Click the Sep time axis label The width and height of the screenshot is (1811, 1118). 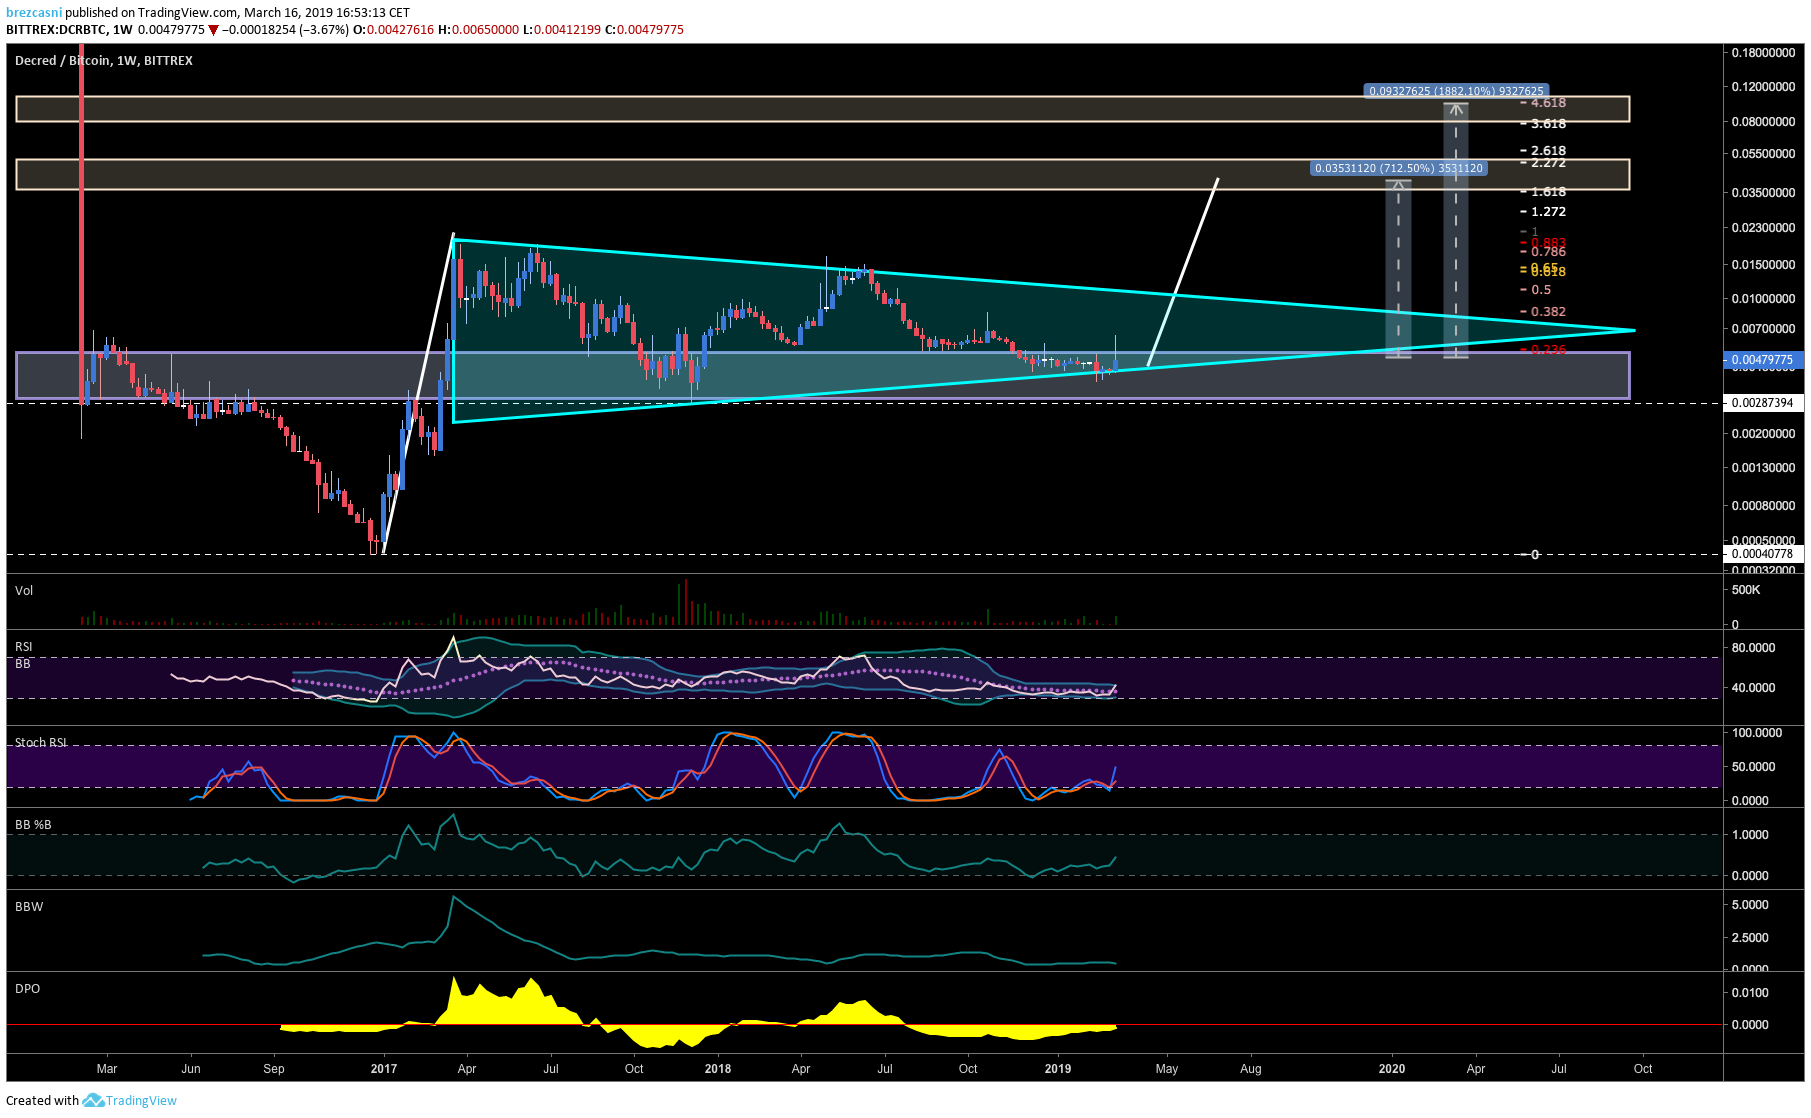coord(274,1069)
